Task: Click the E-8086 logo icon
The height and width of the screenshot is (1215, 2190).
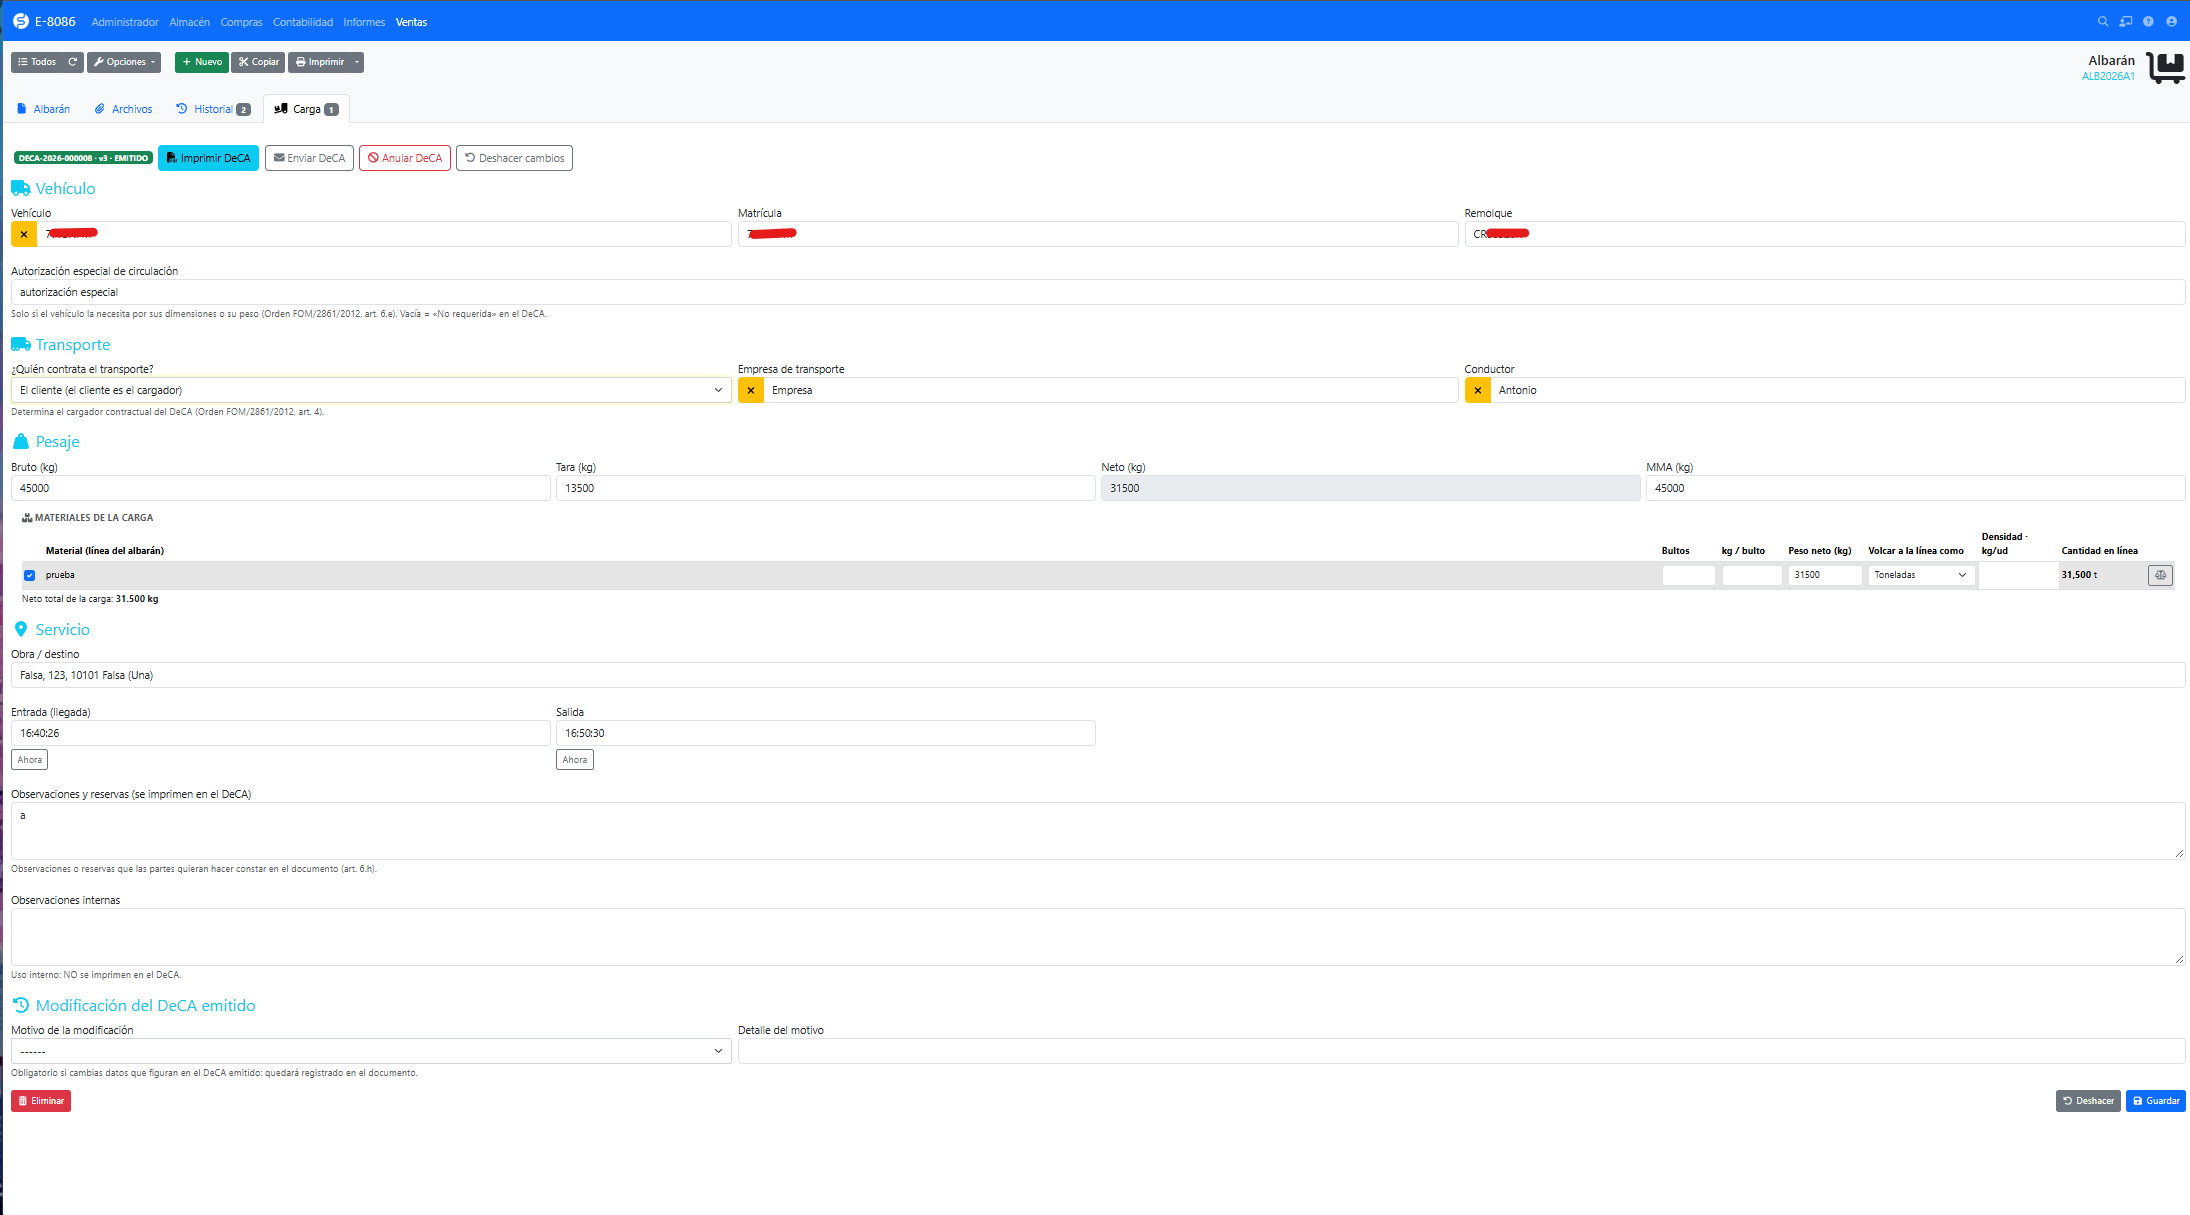Action: coord(21,21)
